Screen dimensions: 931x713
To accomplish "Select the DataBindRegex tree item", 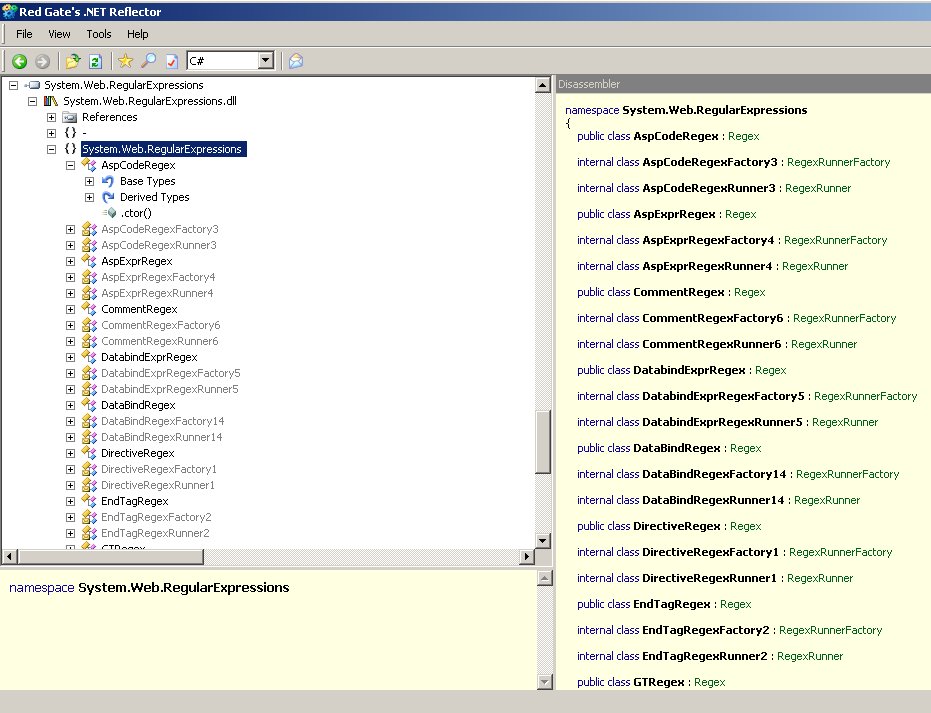I will coord(138,405).
